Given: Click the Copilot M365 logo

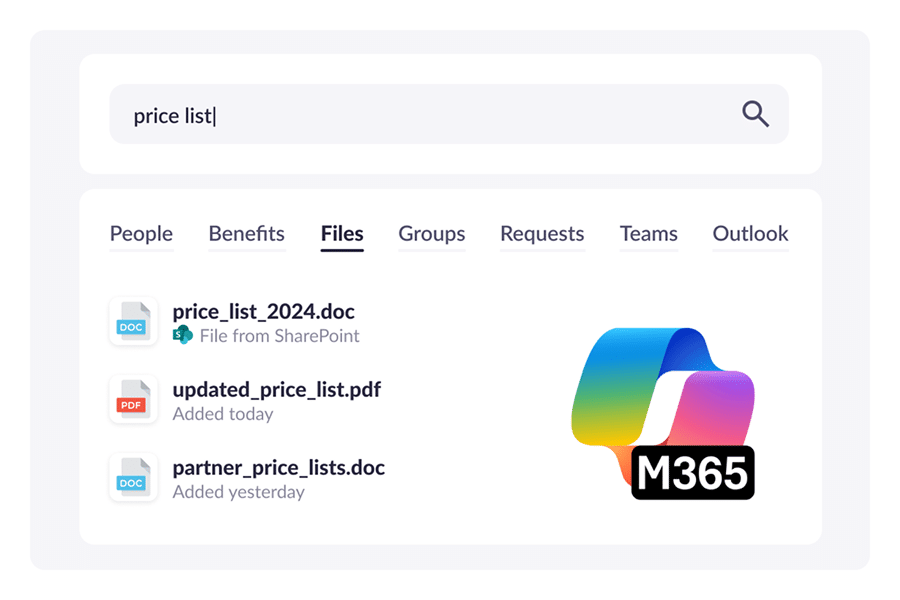Looking at the screenshot, I should 663,413.
